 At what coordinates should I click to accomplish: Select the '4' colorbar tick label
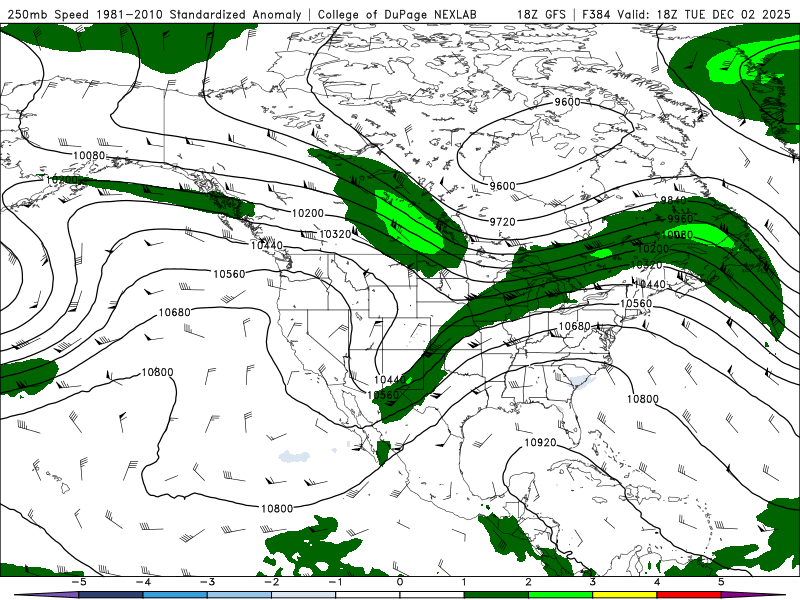pyautogui.click(x=657, y=582)
